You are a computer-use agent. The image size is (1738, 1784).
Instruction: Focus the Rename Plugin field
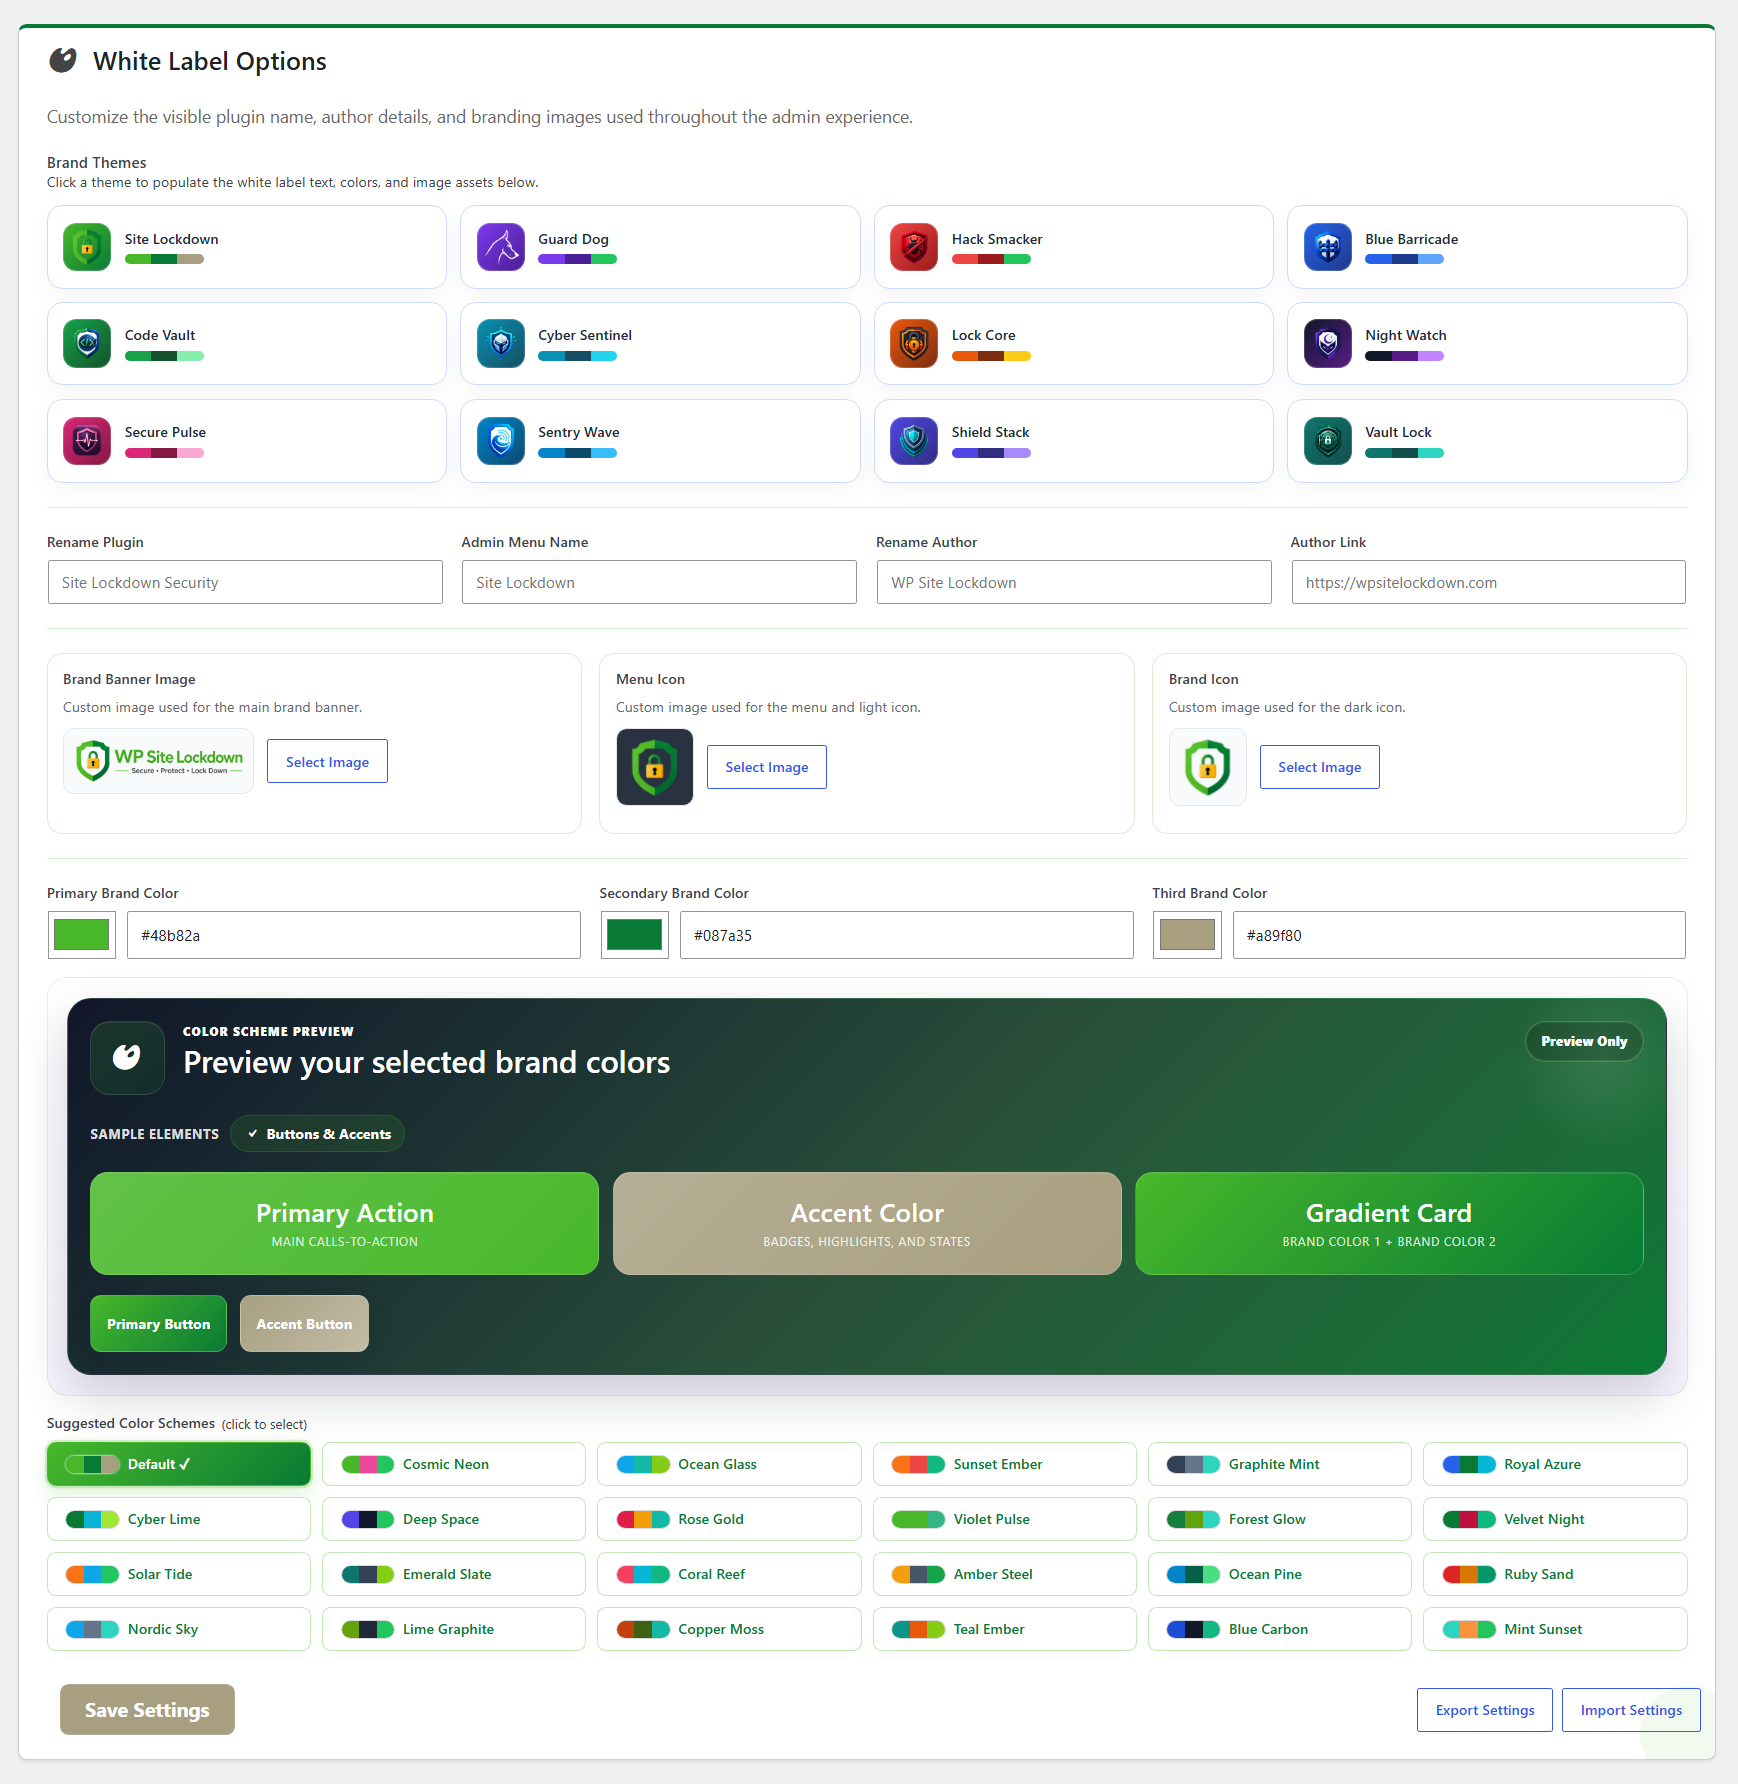(x=245, y=582)
